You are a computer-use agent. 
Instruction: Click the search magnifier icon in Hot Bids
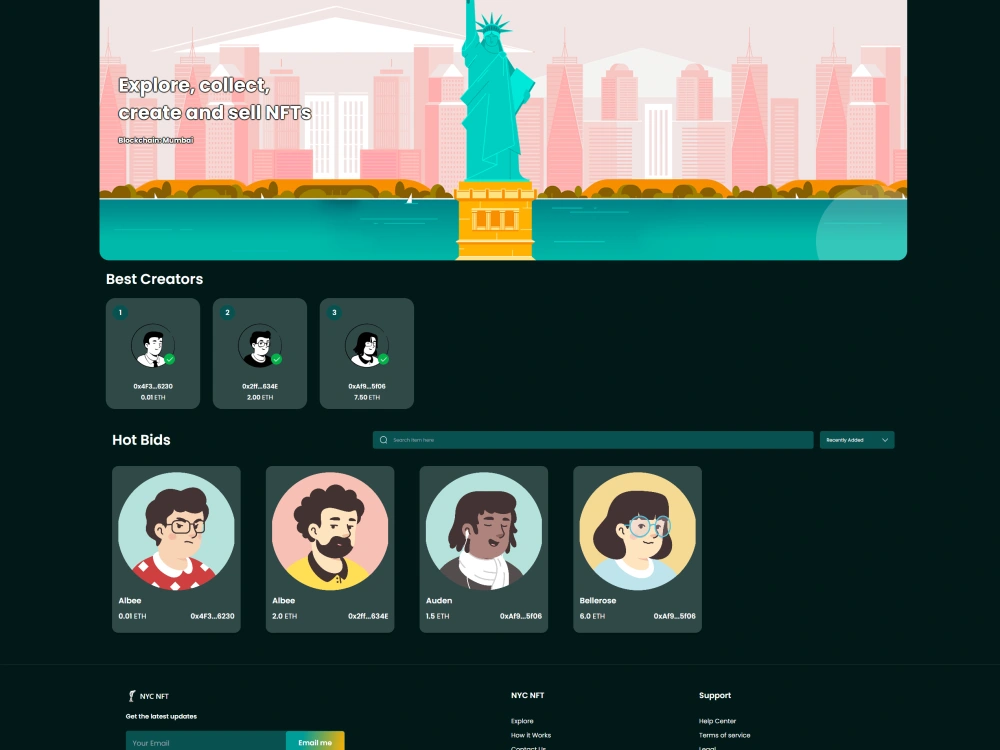click(x=383, y=440)
